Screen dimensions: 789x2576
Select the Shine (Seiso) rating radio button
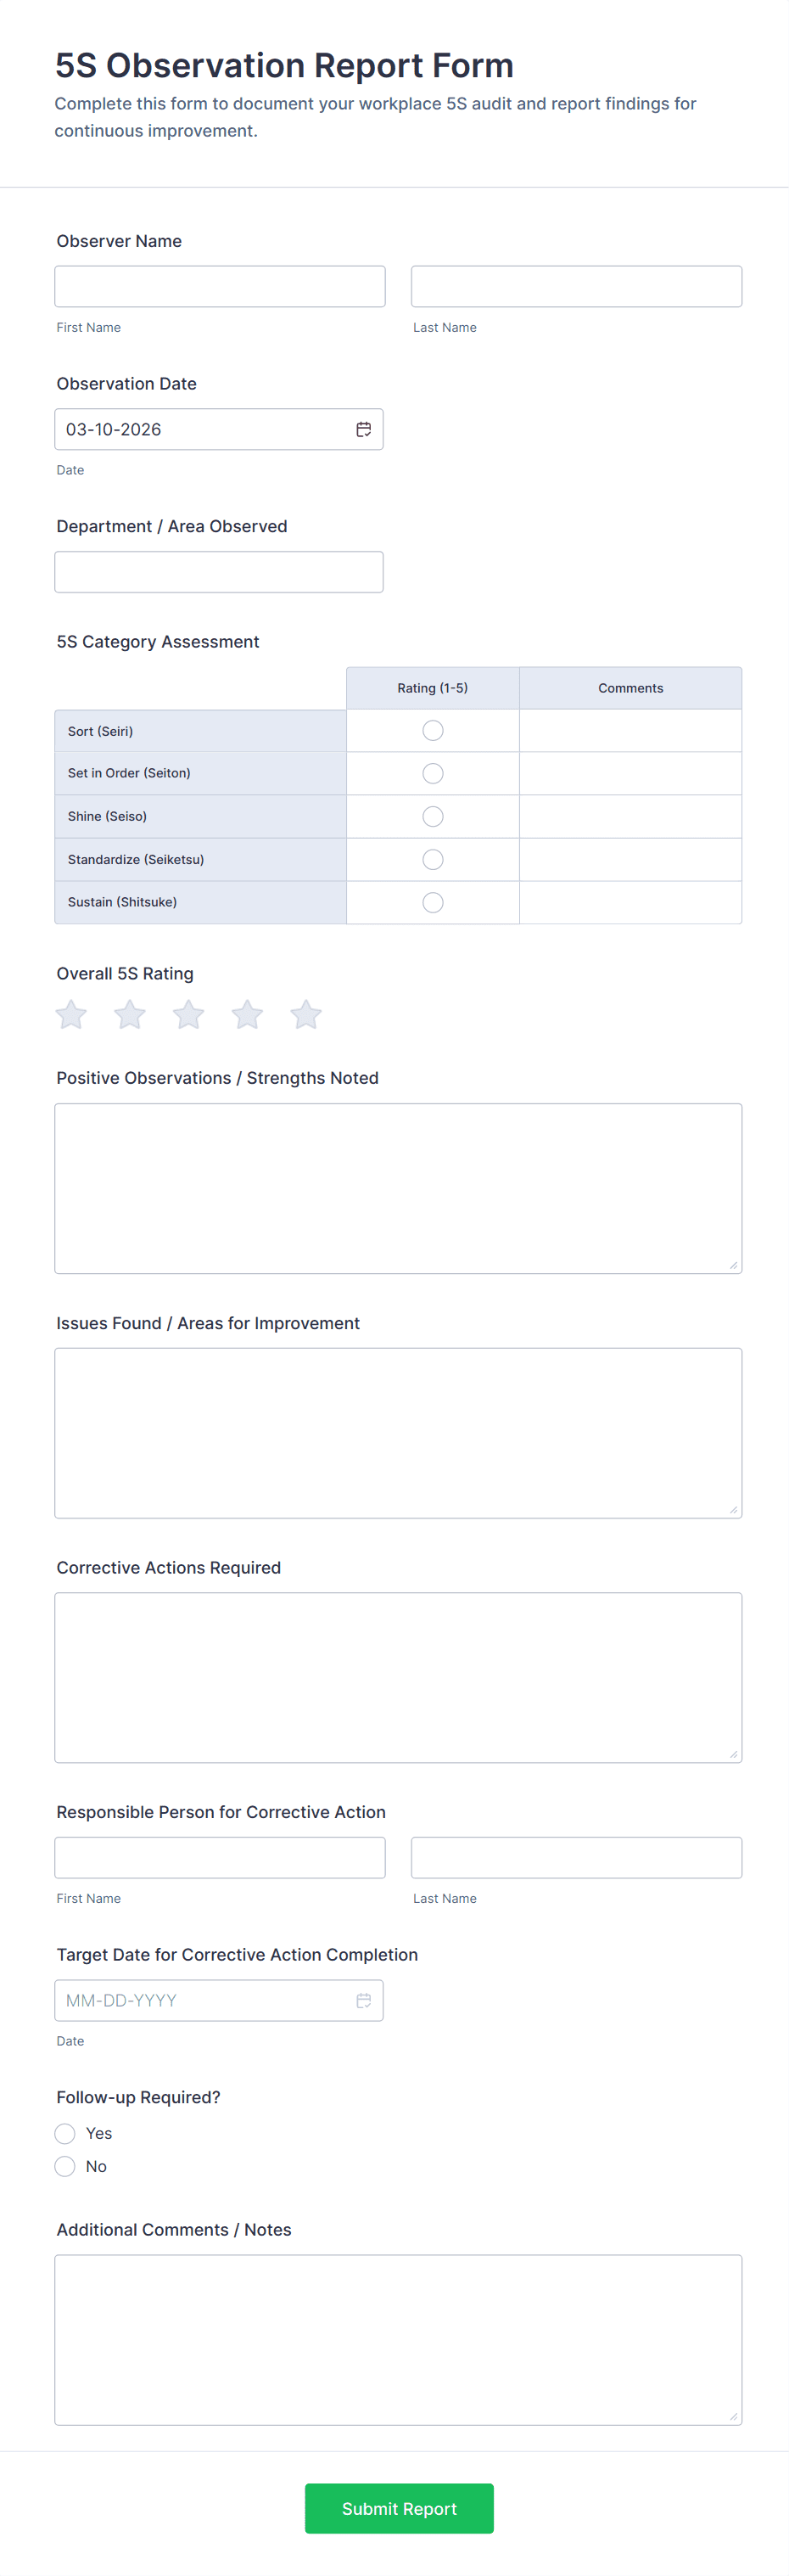point(433,817)
